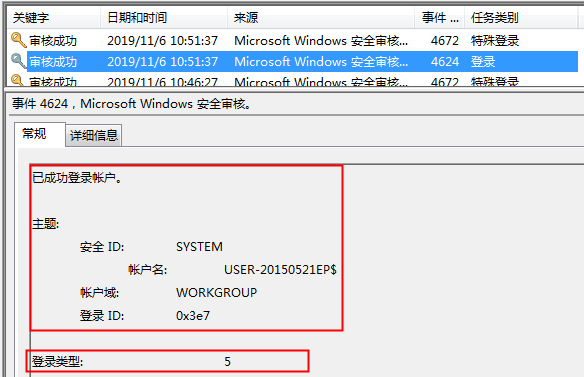Click the WORKGROUP value
This screenshot has width=584, height=377.
[216, 292]
